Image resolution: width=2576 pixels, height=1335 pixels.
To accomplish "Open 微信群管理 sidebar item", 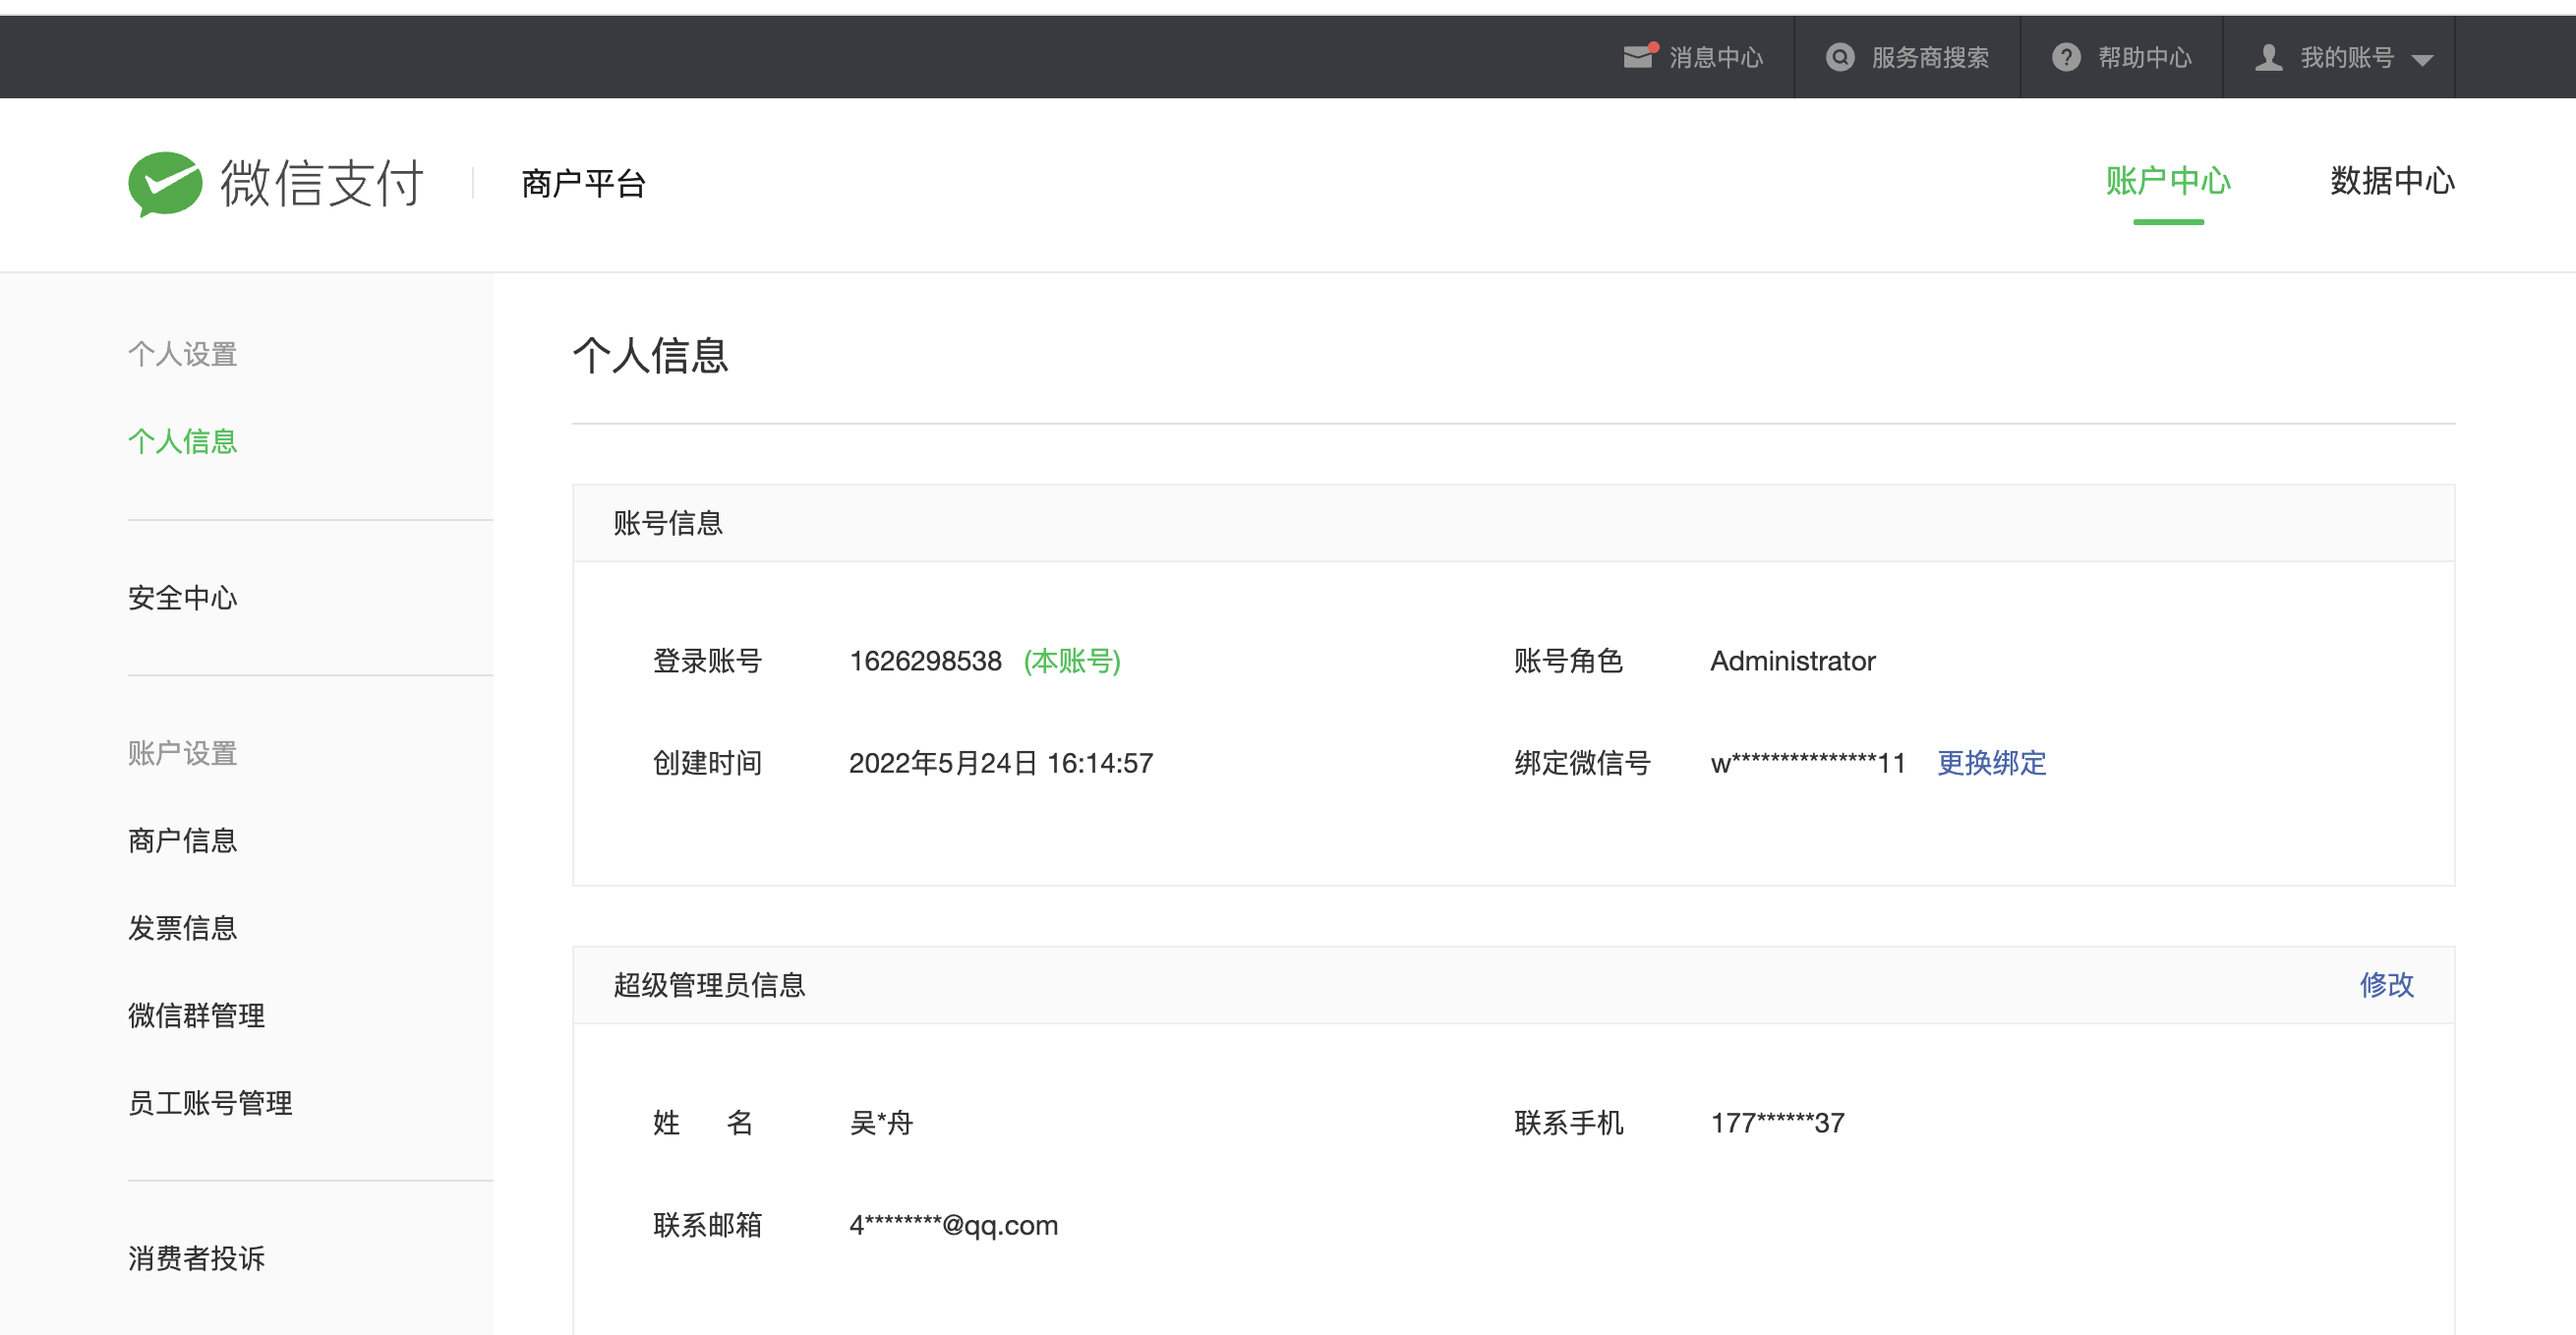I will coord(197,1015).
